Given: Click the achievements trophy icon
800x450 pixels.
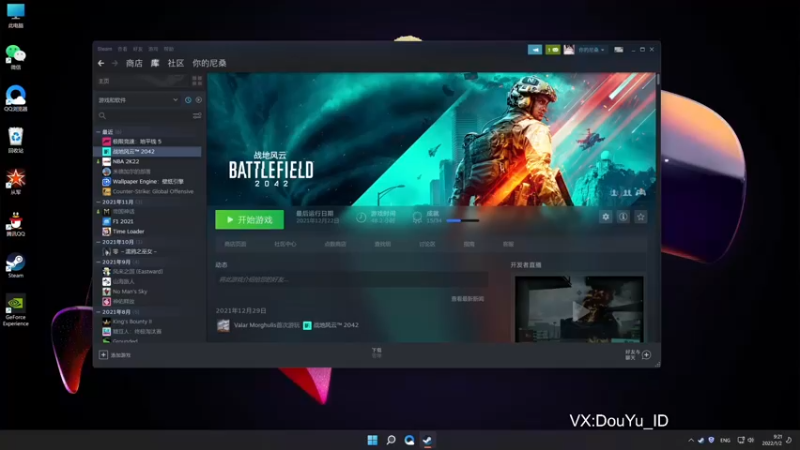Looking at the screenshot, I should point(417,217).
